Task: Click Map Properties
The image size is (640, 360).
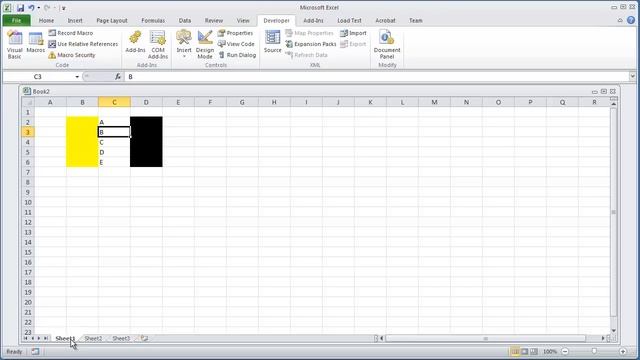Action: [309, 33]
